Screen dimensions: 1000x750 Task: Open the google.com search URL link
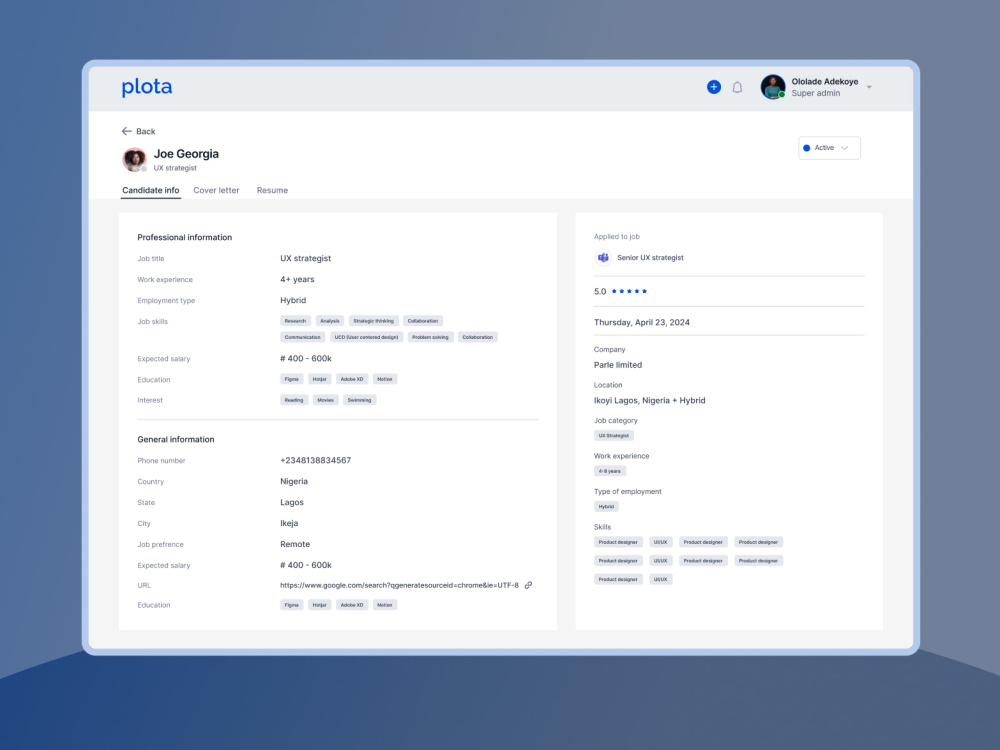(x=399, y=585)
